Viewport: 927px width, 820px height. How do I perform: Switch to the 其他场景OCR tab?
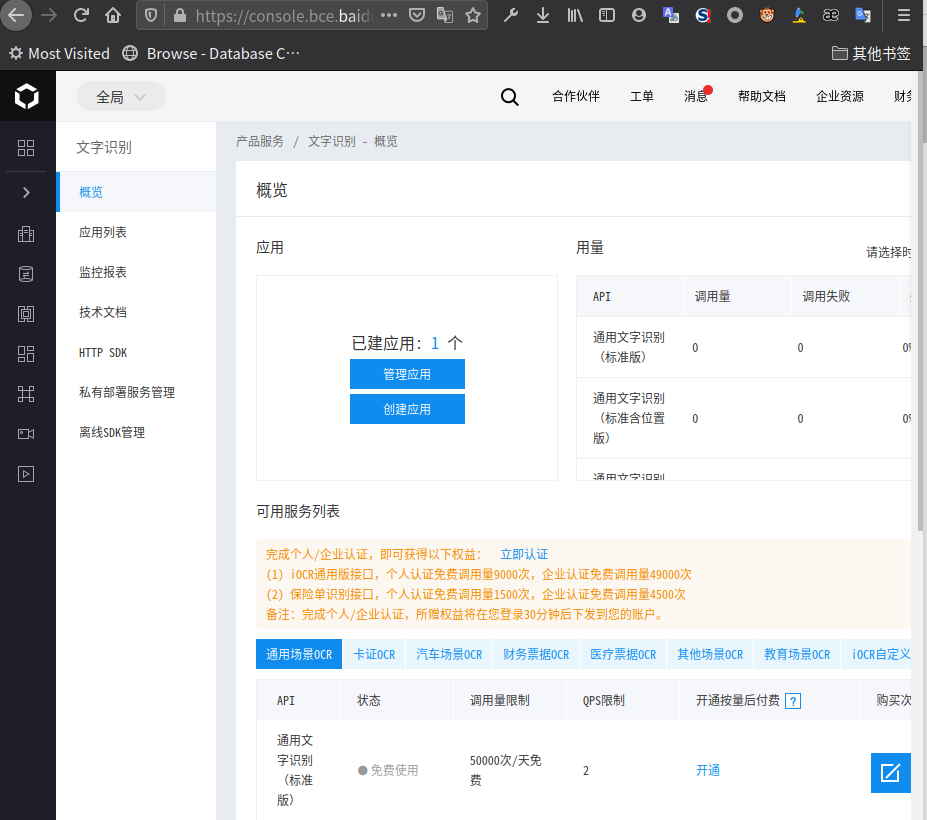[x=710, y=654]
